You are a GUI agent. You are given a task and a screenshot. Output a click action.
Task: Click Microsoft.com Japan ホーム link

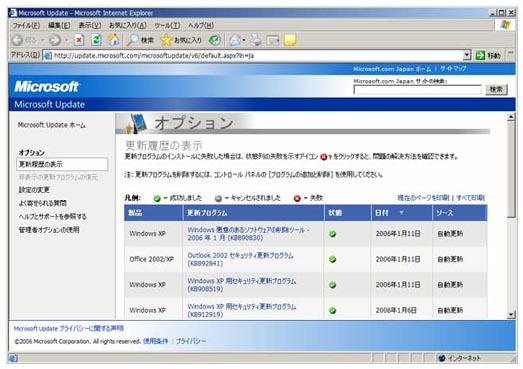click(392, 69)
